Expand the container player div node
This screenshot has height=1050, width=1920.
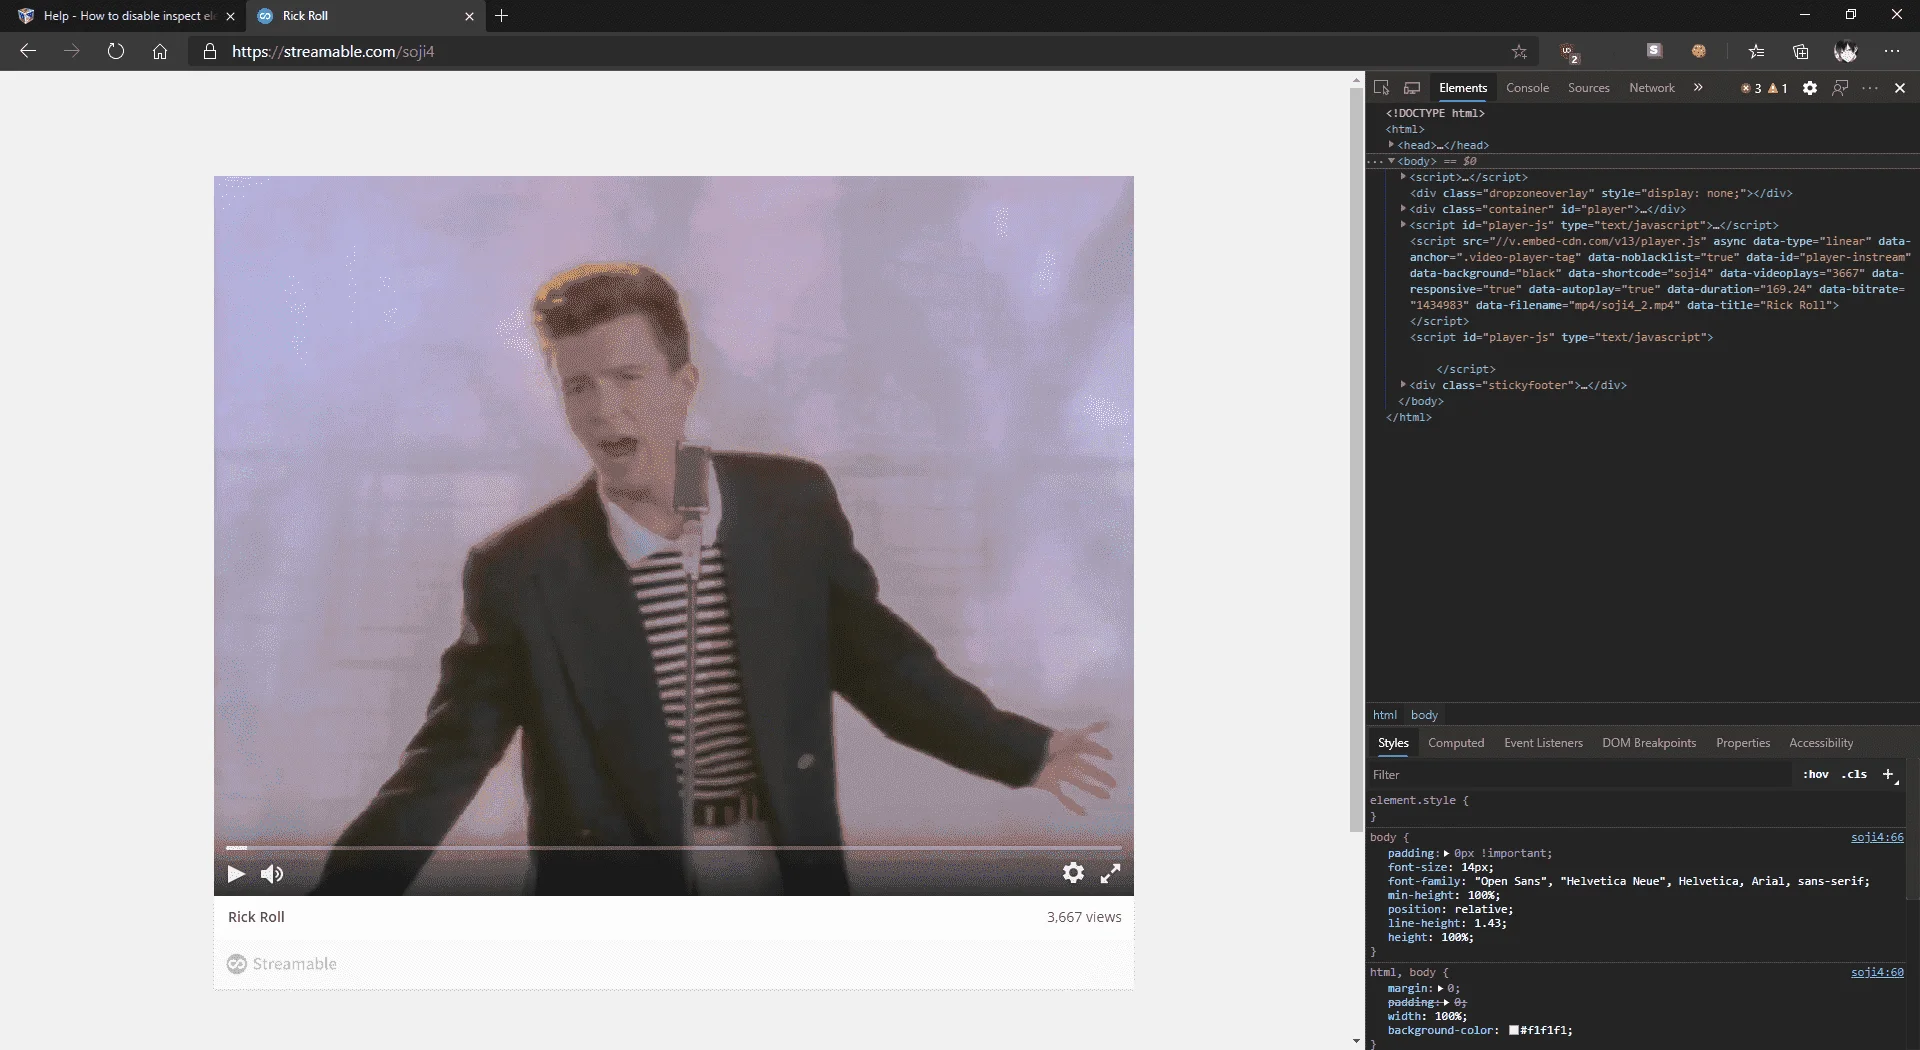[1403, 209]
